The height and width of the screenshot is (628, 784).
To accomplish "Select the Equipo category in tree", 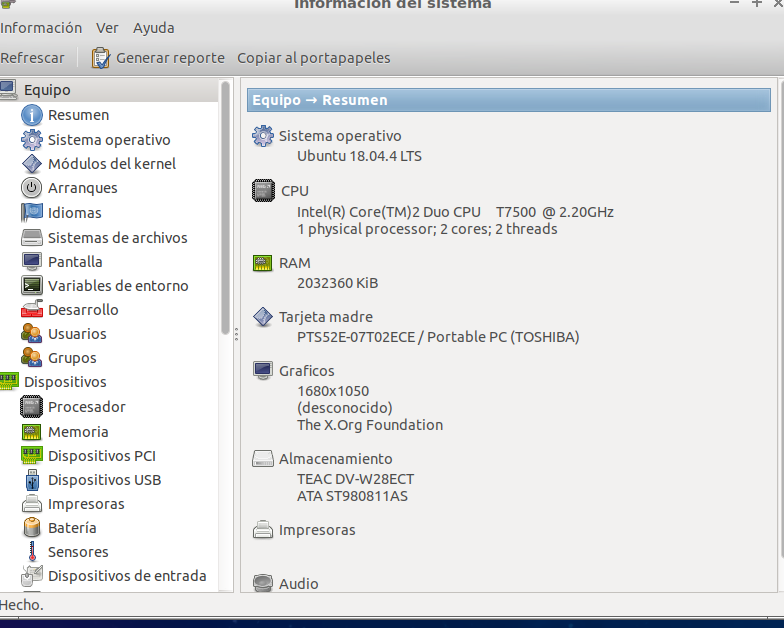I will pos(46,90).
